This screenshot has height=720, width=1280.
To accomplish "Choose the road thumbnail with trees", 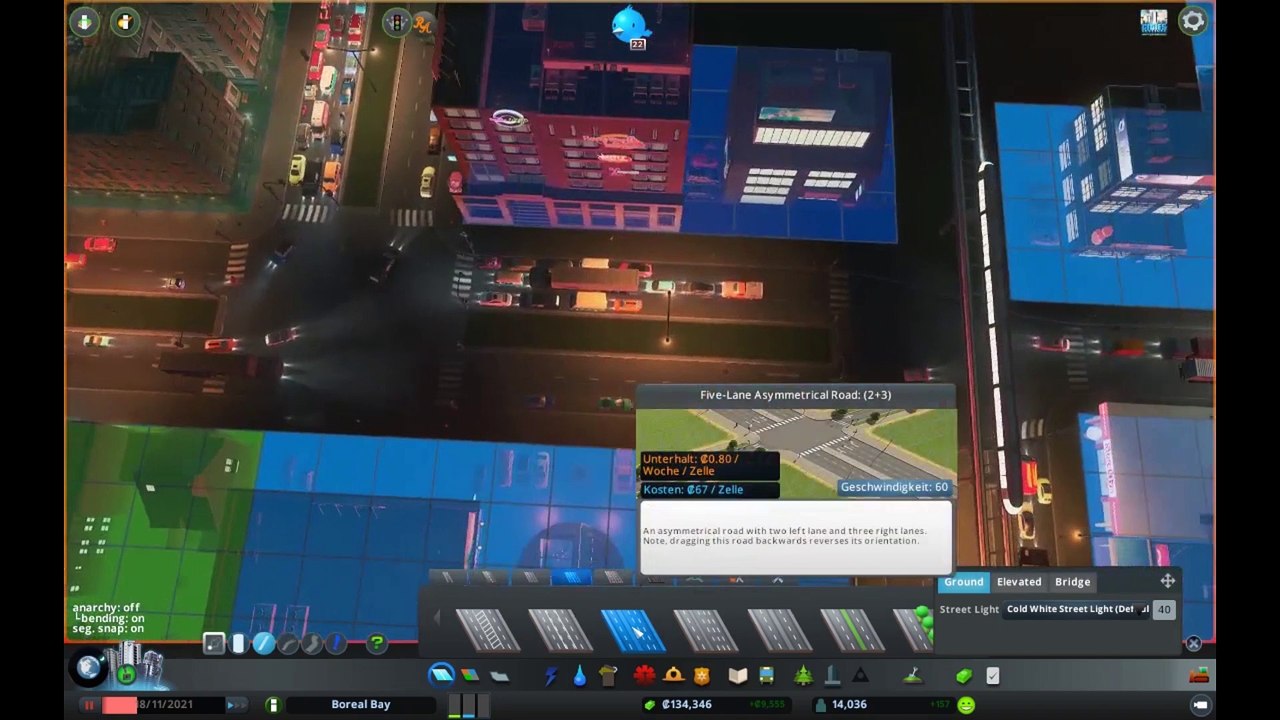I will [x=915, y=630].
